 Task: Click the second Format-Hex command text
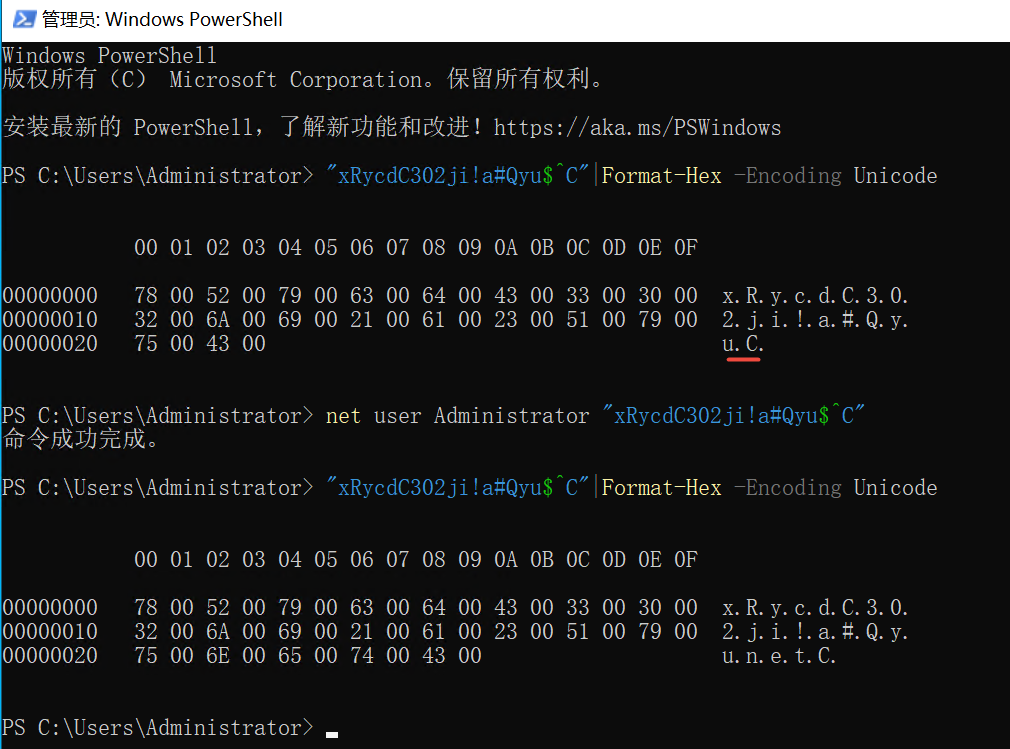662,488
